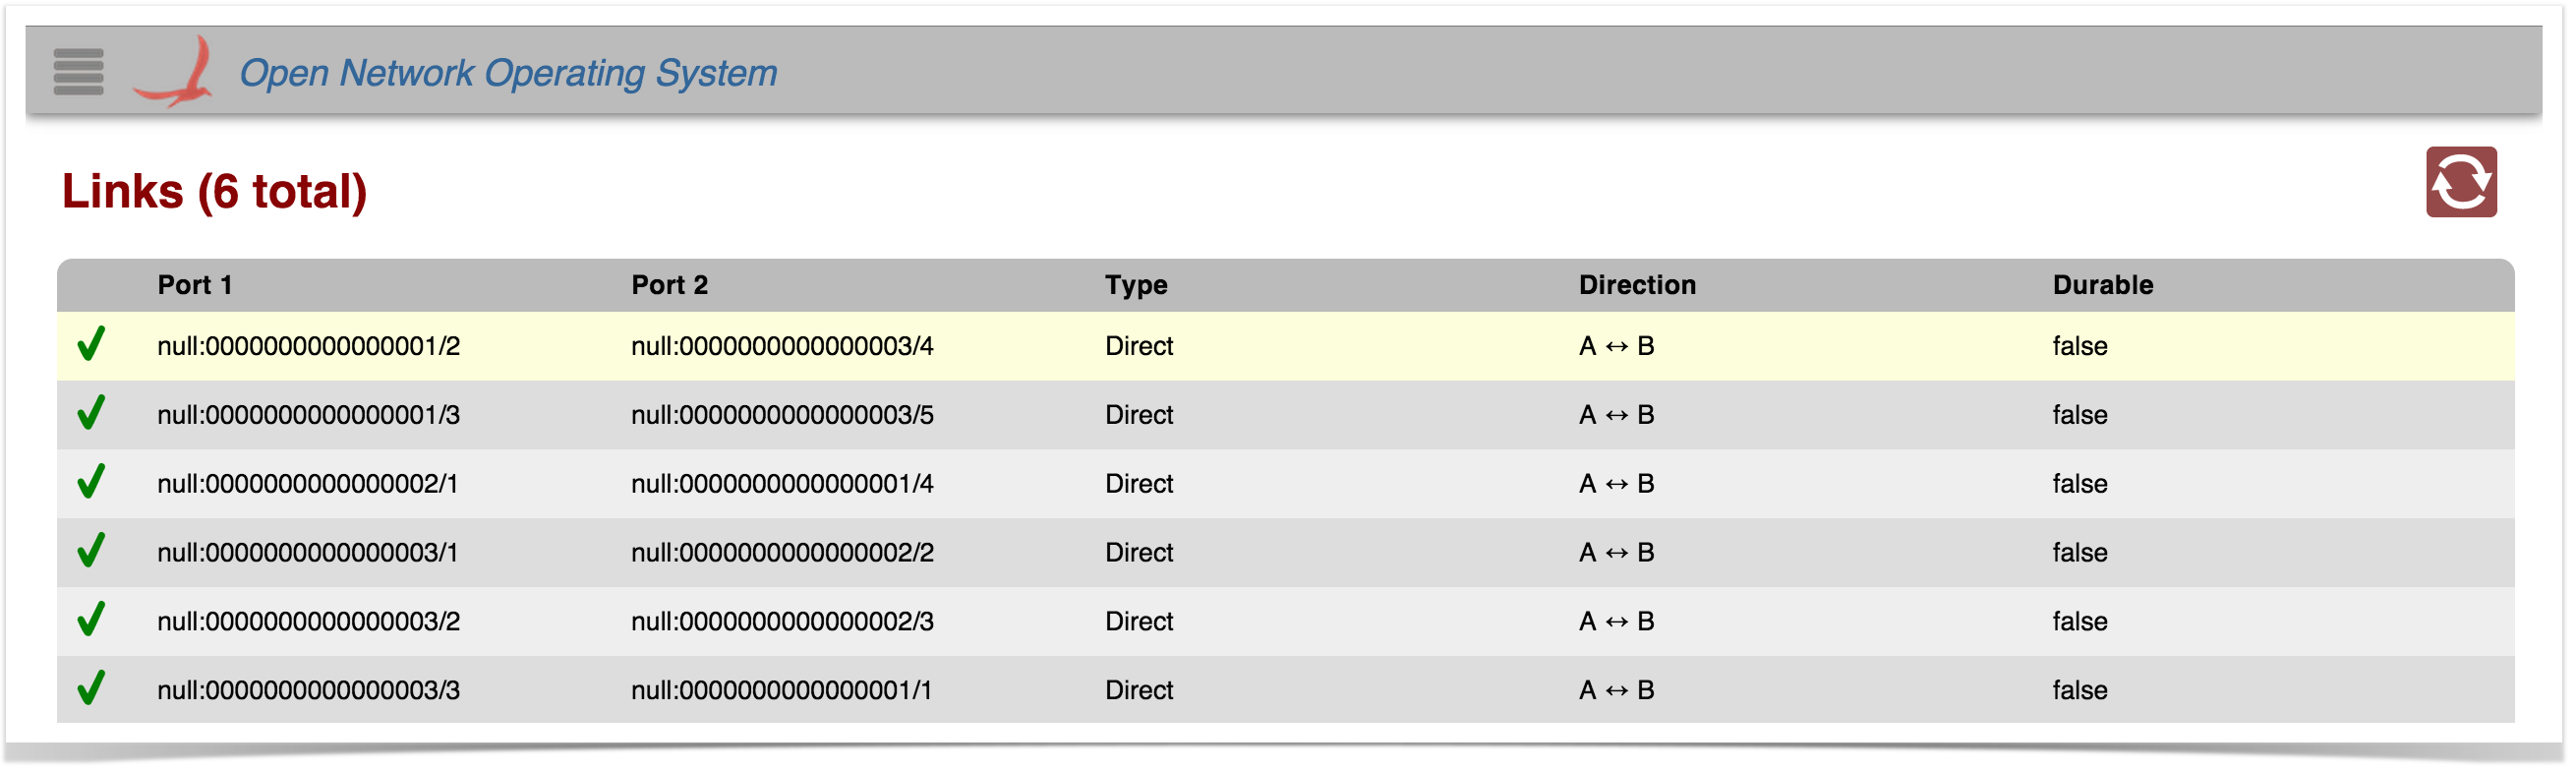2576x771 pixels.
Task: Select Port 2 cell null:0000000000000002/2
Action: [782, 553]
